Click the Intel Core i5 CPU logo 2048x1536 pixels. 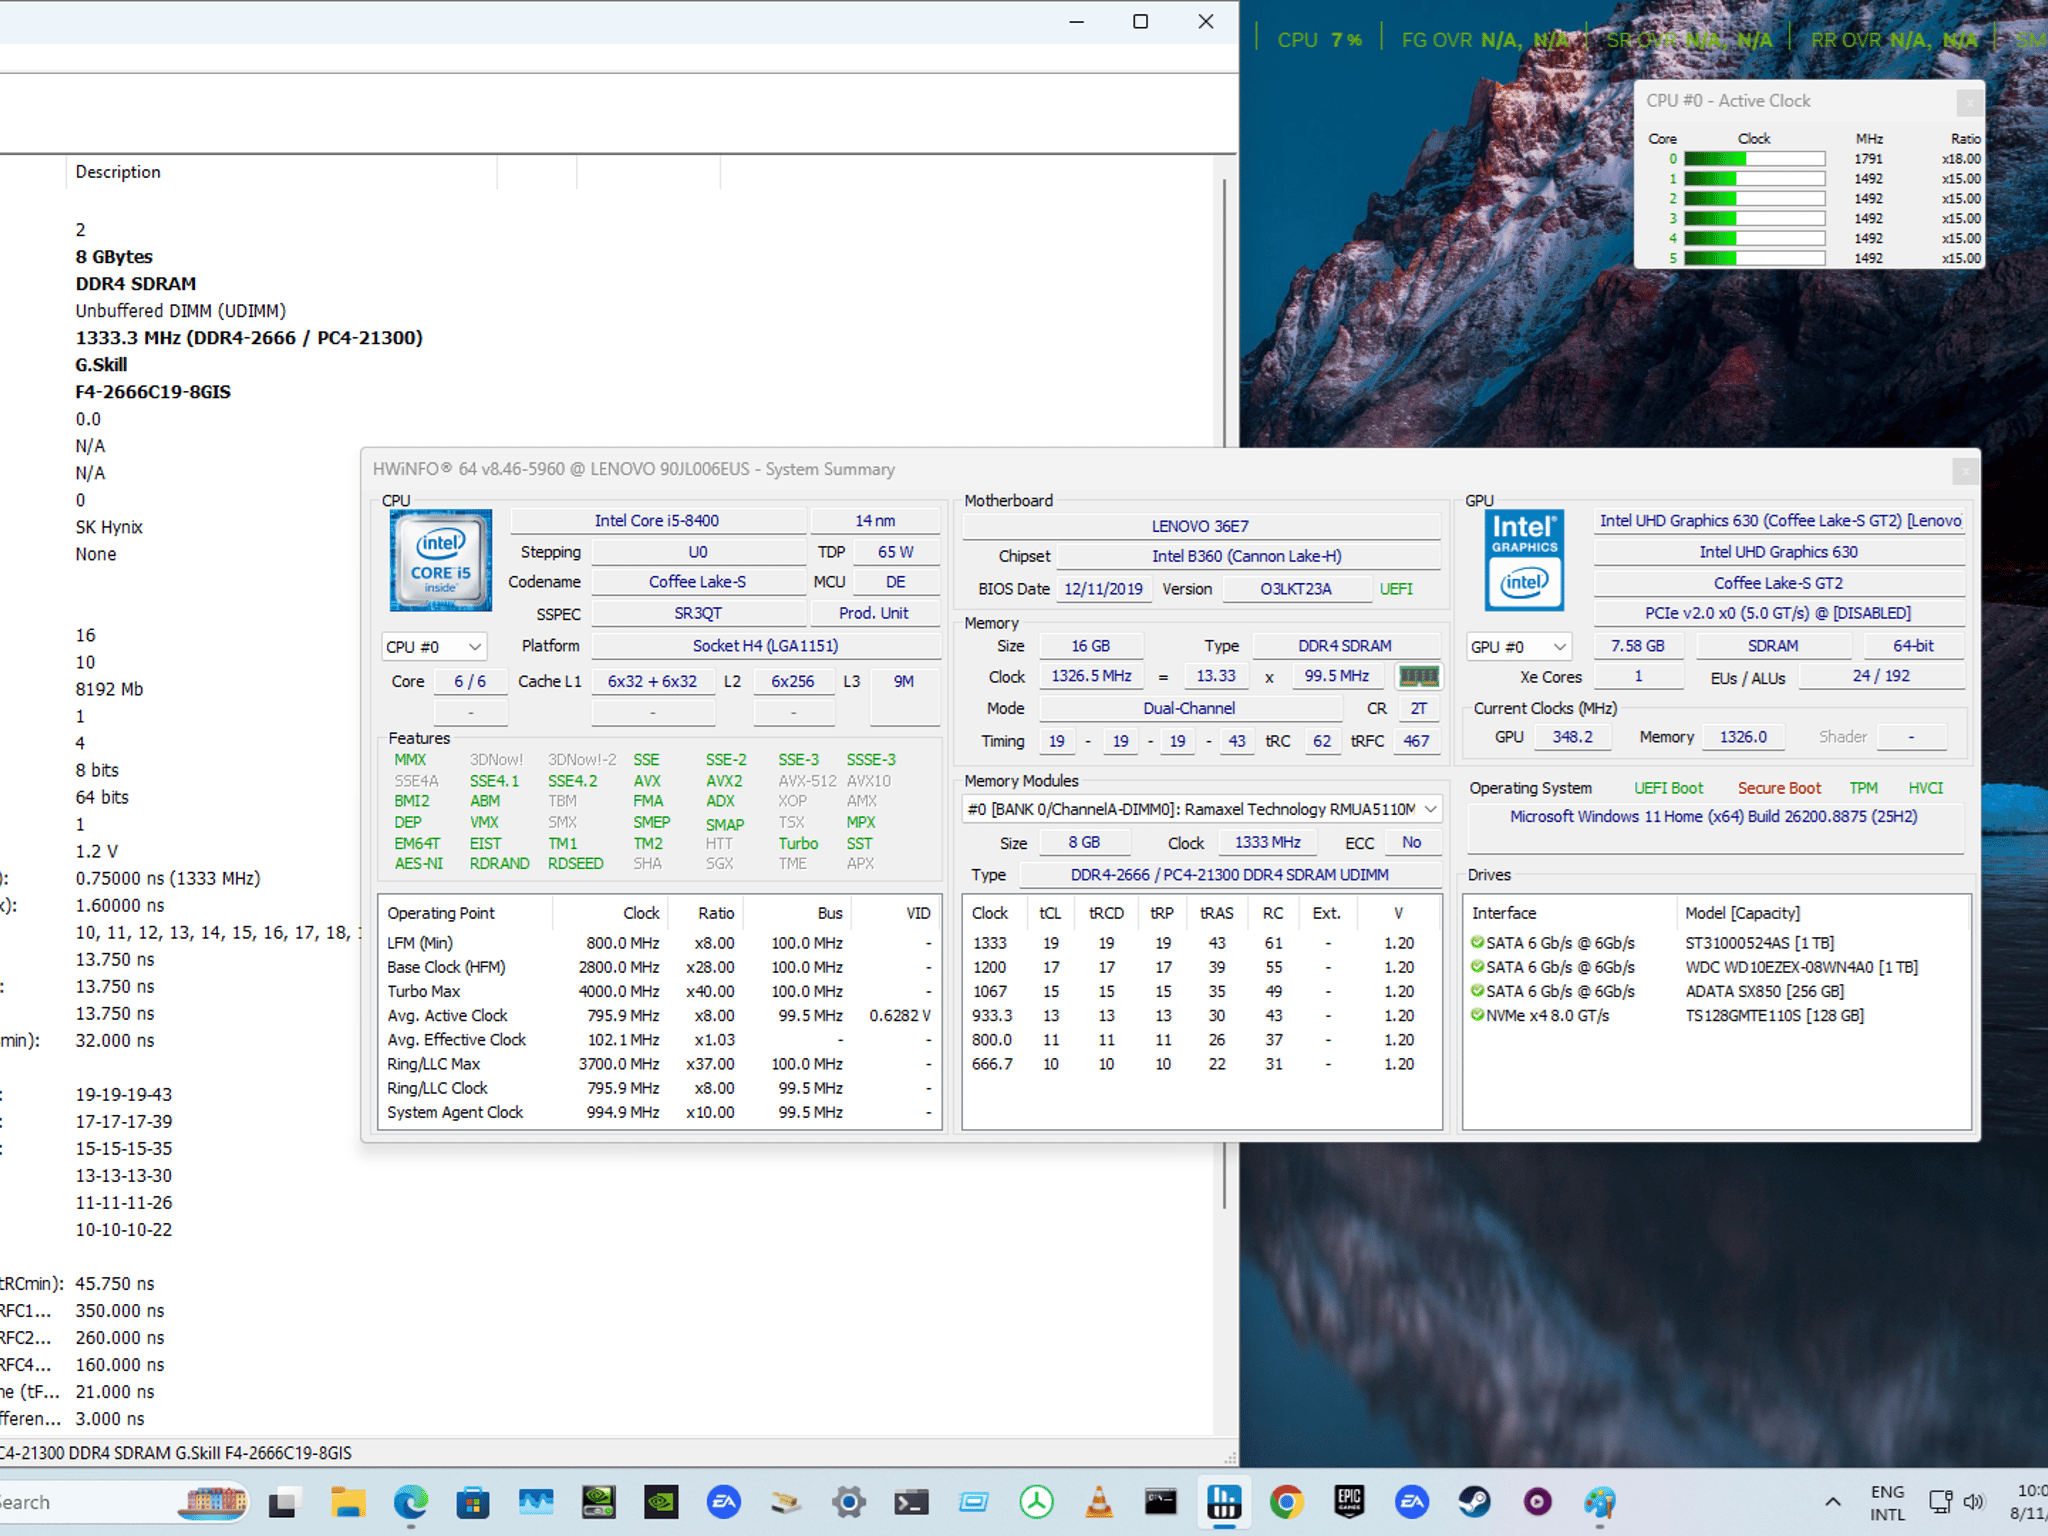(441, 561)
